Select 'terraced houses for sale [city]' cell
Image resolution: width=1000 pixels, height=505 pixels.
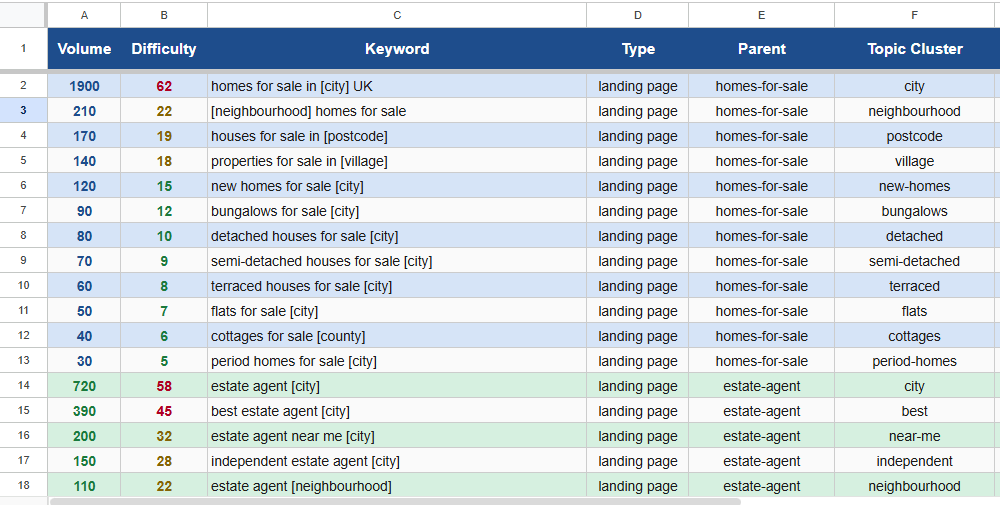click(397, 286)
